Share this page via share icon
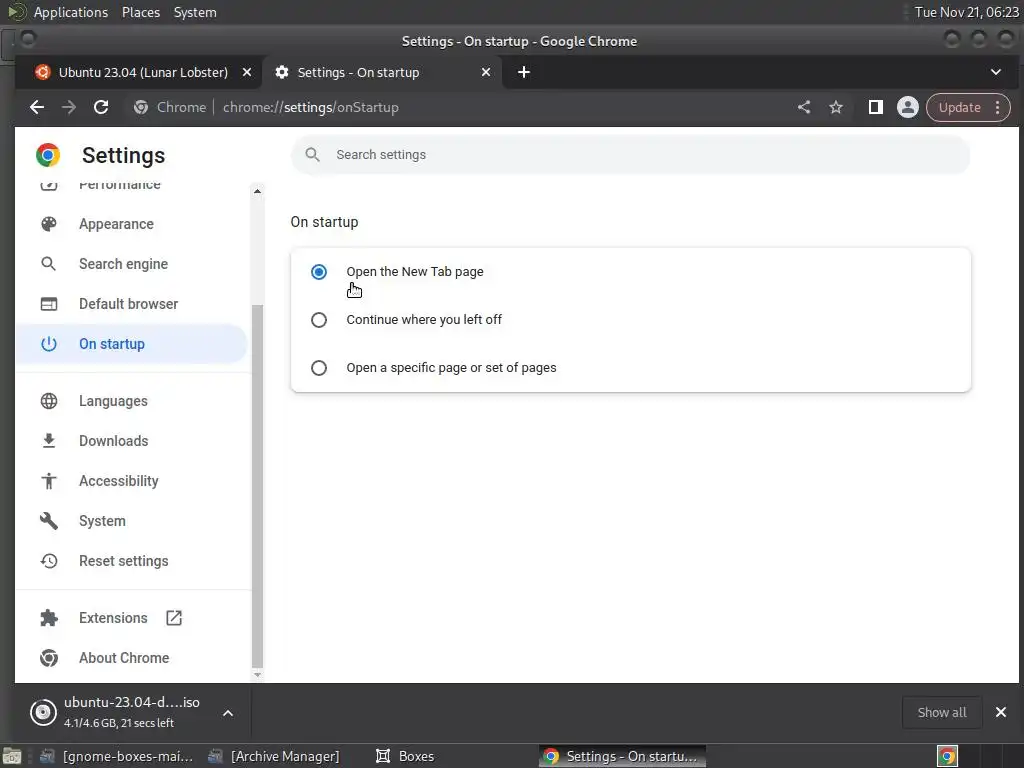This screenshot has height=768, width=1024. [x=804, y=107]
